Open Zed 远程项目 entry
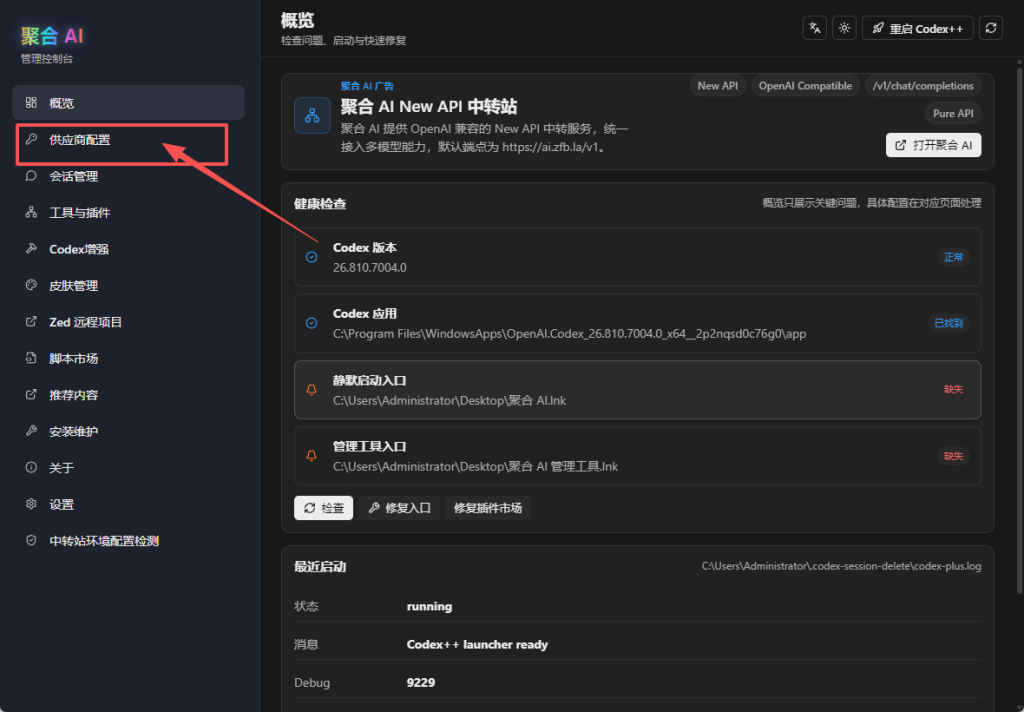1024x712 pixels. [x=128, y=321]
